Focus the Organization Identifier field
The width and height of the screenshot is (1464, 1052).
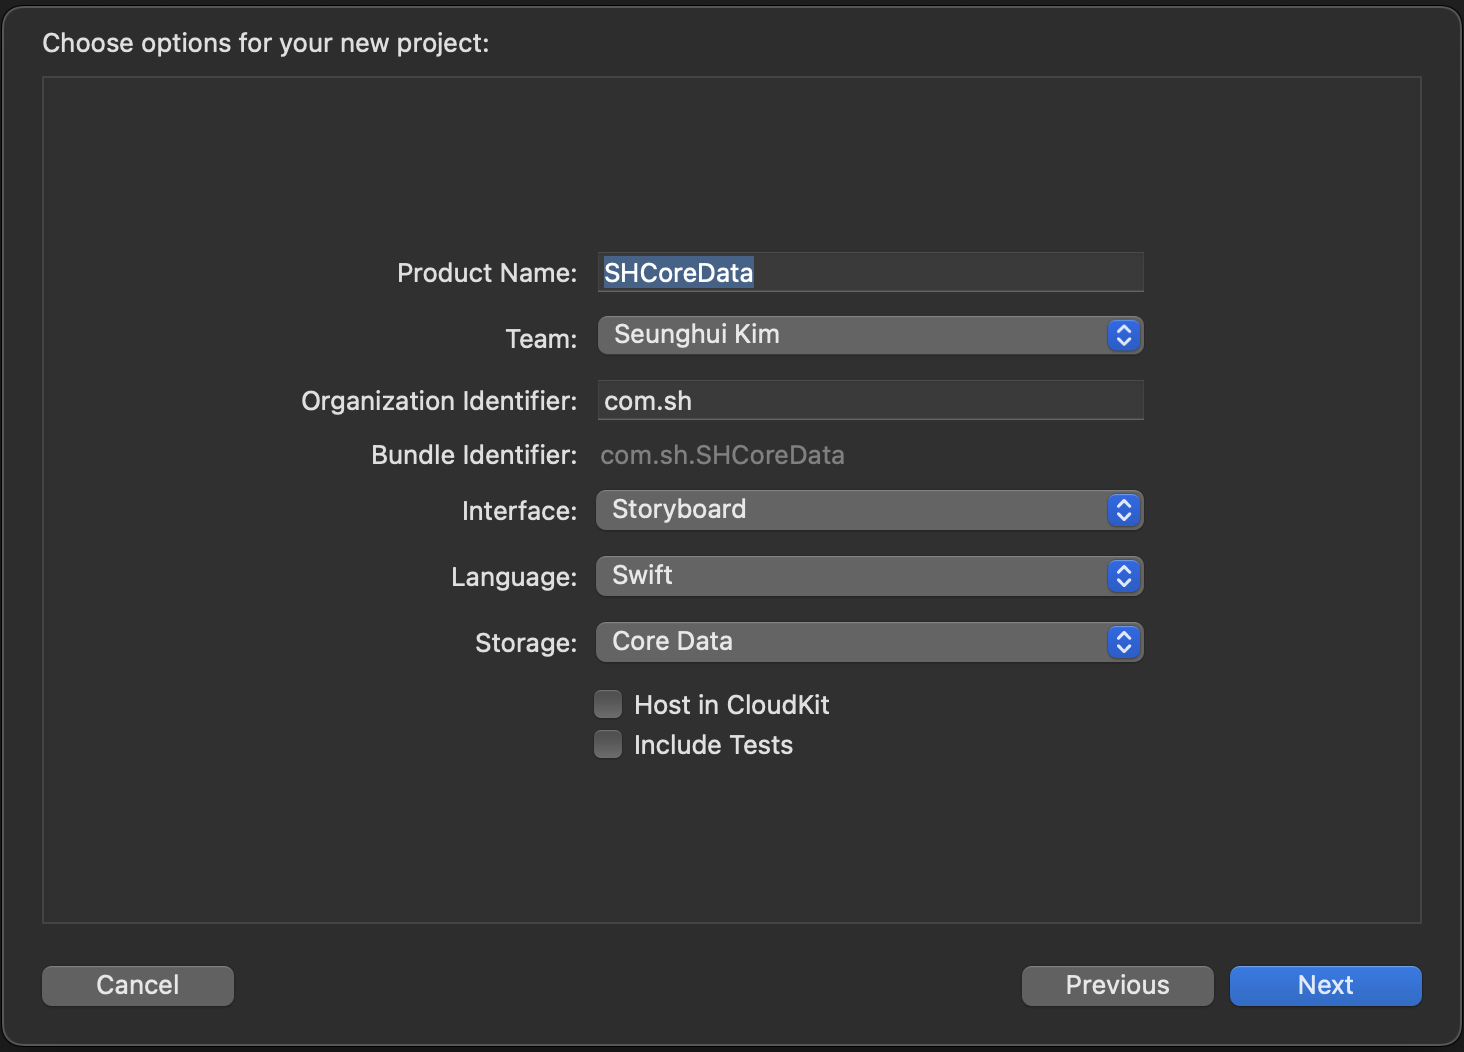870,401
